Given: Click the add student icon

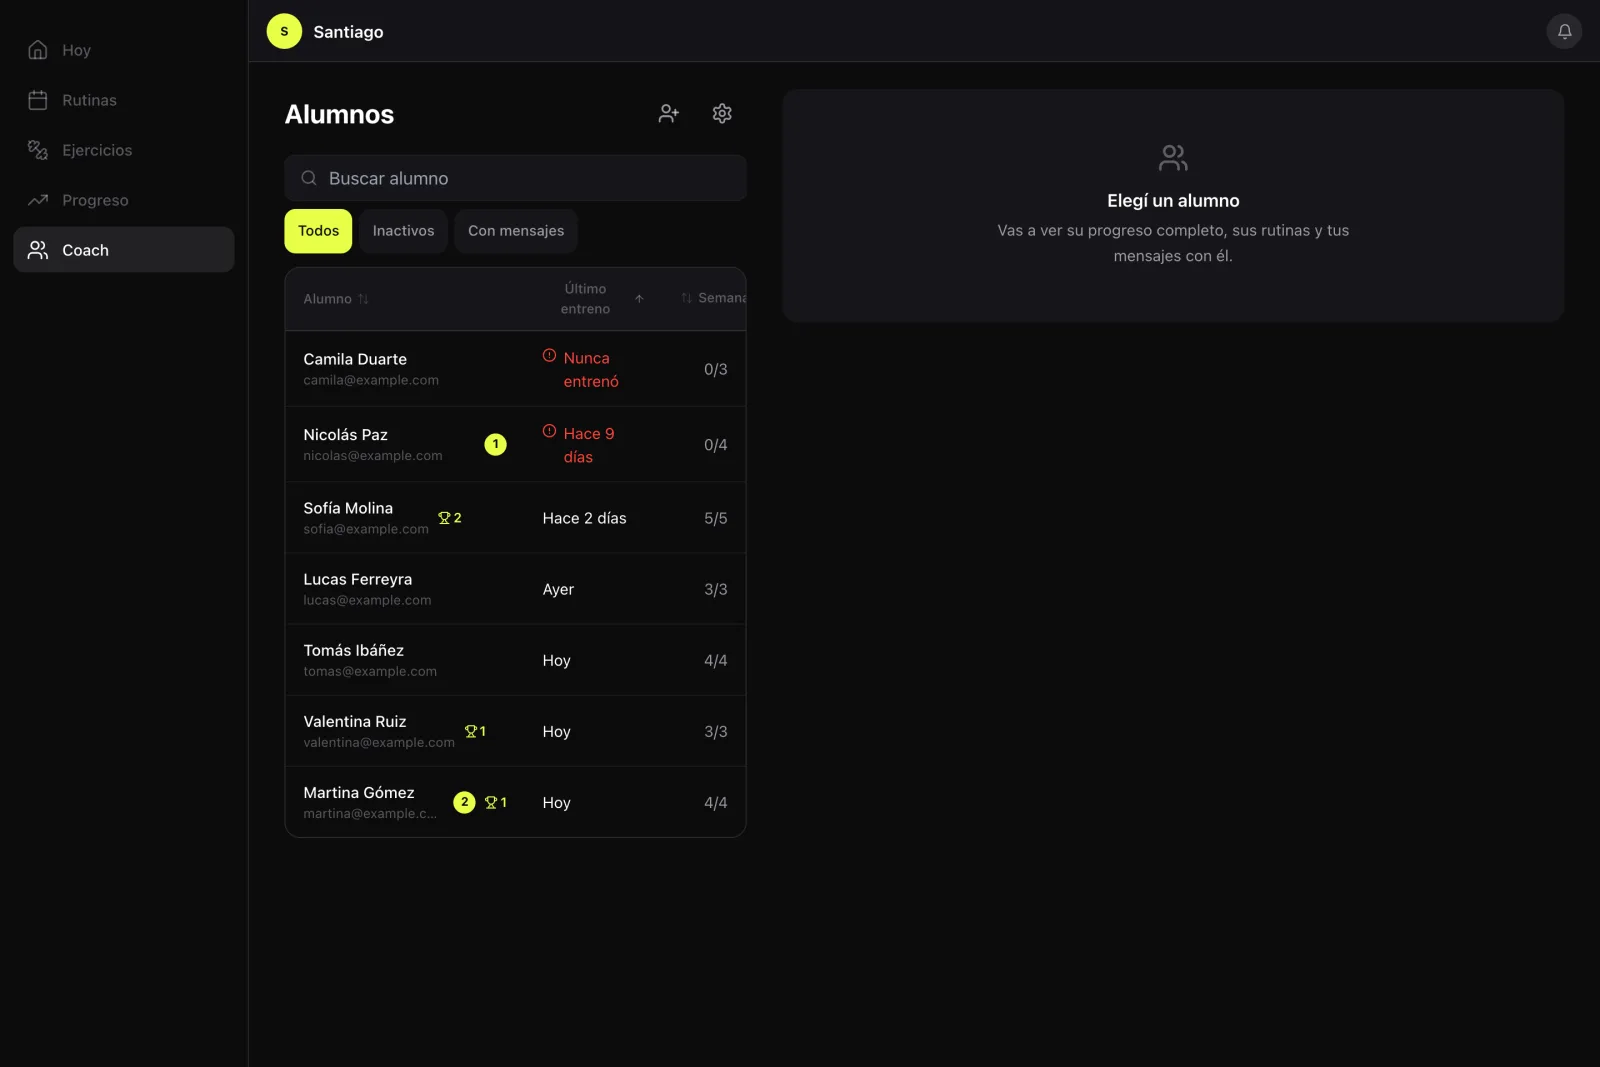Looking at the screenshot, I should coord(669,113).
